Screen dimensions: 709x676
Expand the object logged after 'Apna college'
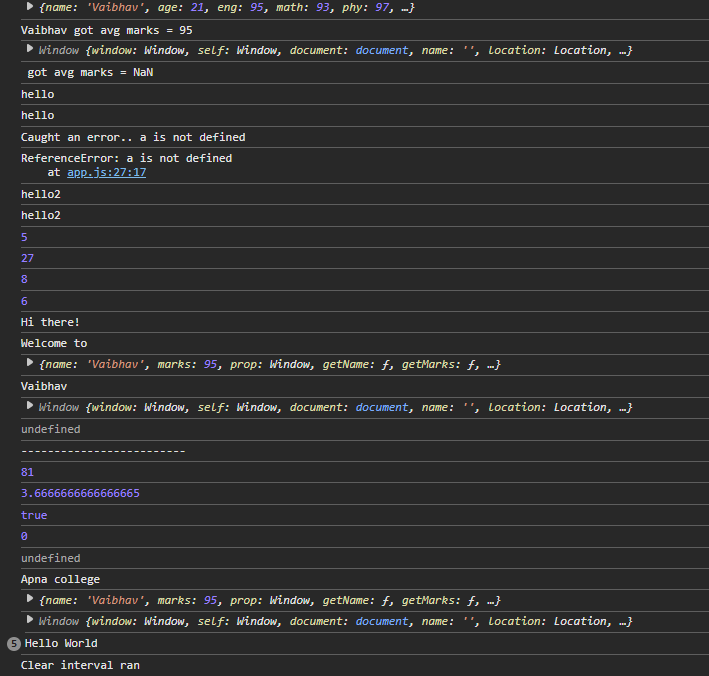click(x=30, y=599)
